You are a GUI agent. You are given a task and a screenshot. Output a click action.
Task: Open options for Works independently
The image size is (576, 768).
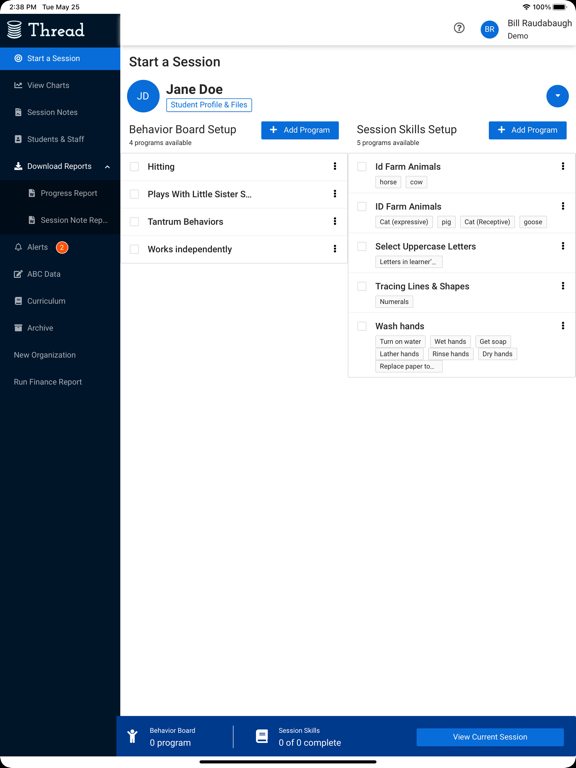[335, 249]
